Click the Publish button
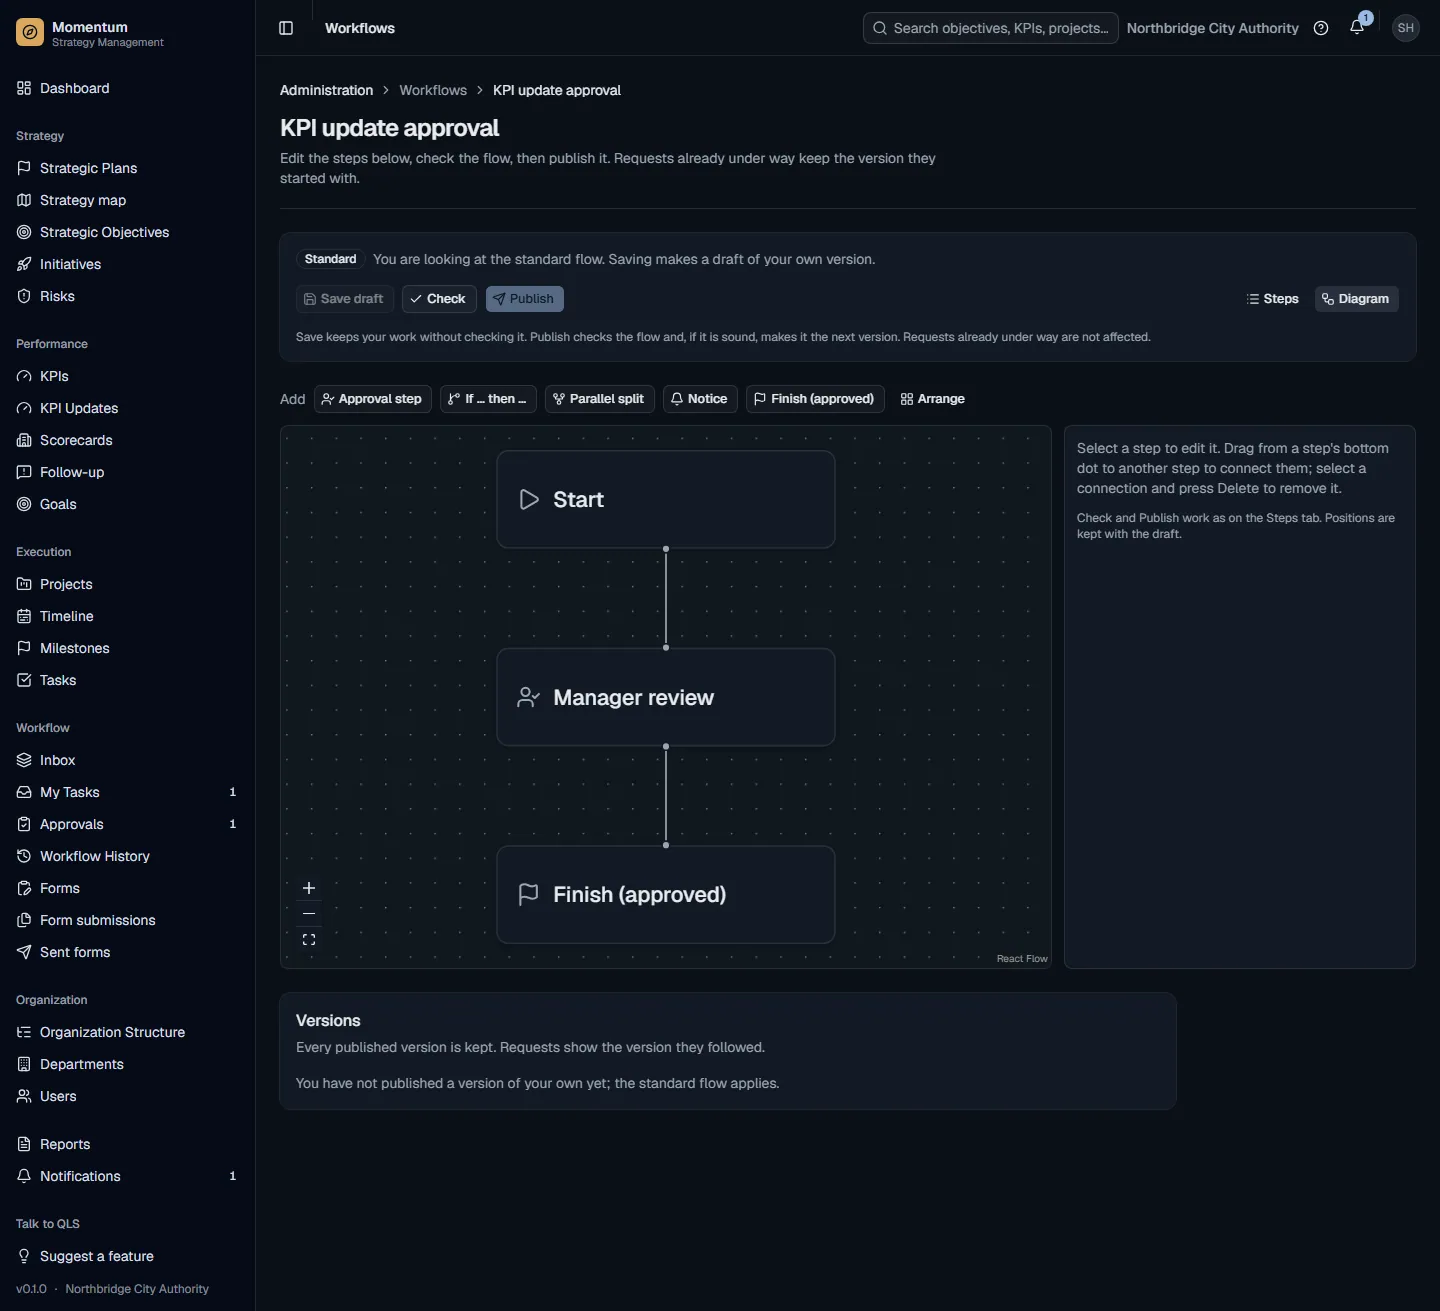This screenshot has height=1311, width=1440. click(524, 299)
